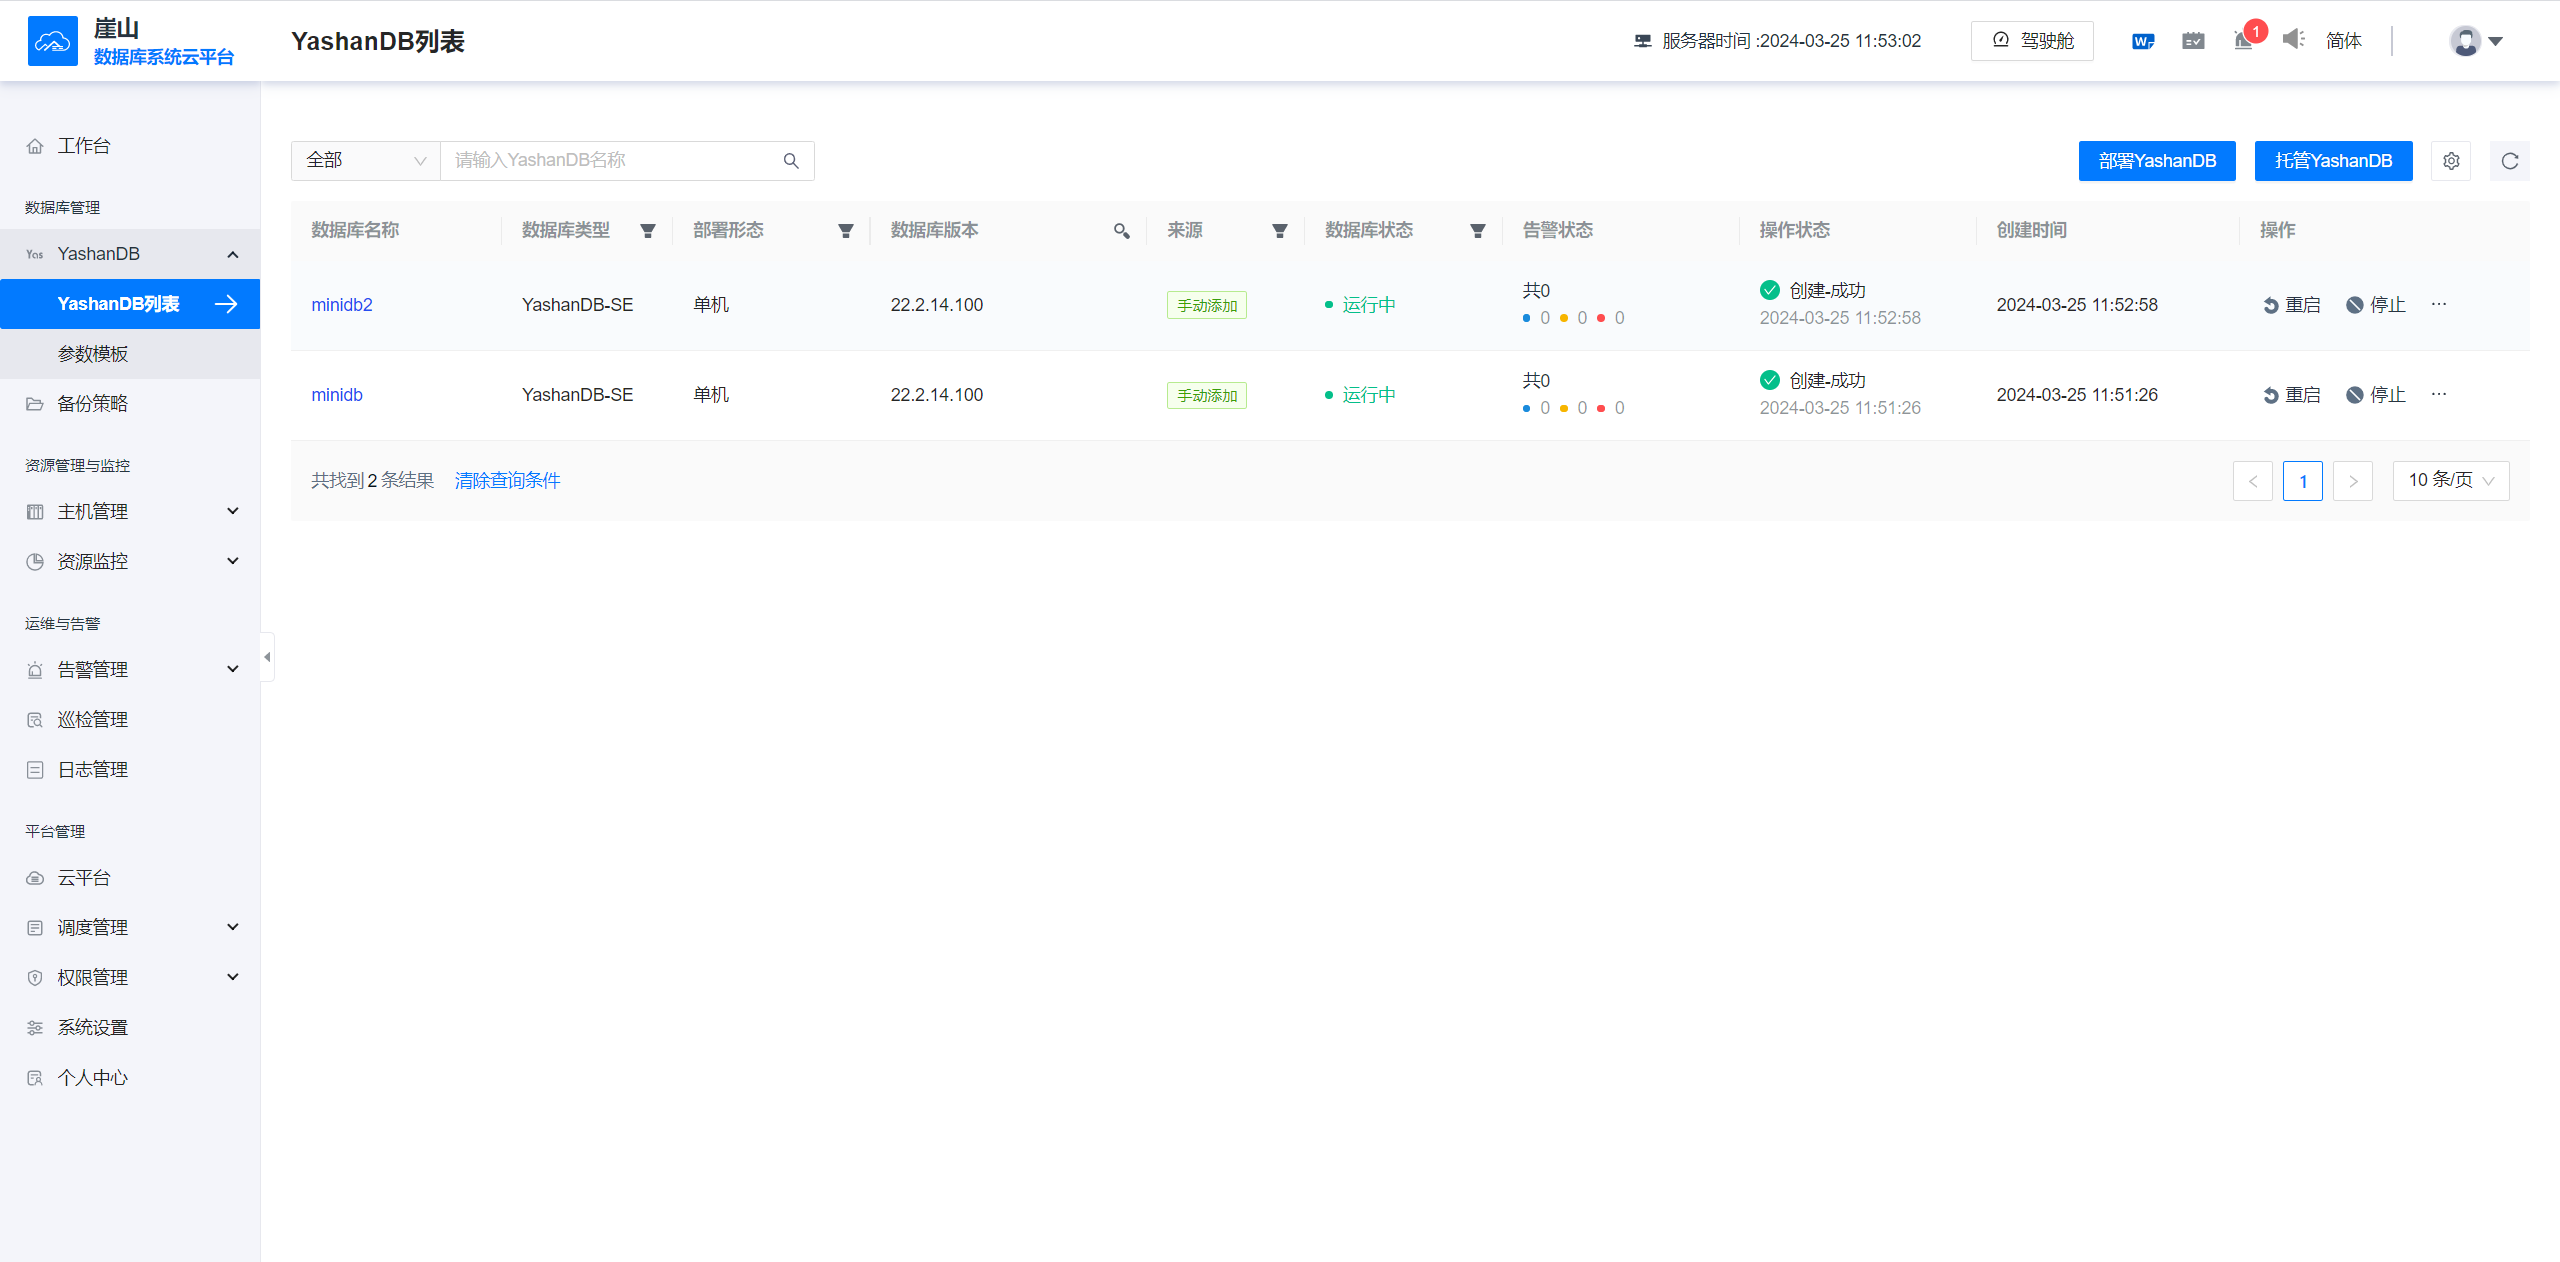
Task: Go to 参数模板 in the sidebar
Action: [93, 354]
